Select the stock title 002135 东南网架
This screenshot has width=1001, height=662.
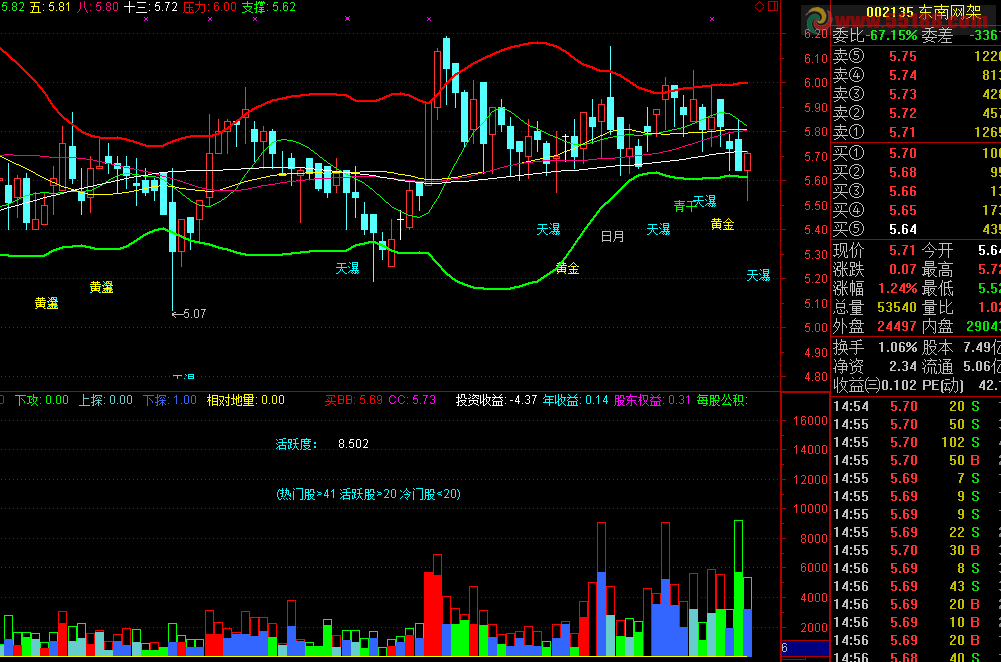click(923, 12)
